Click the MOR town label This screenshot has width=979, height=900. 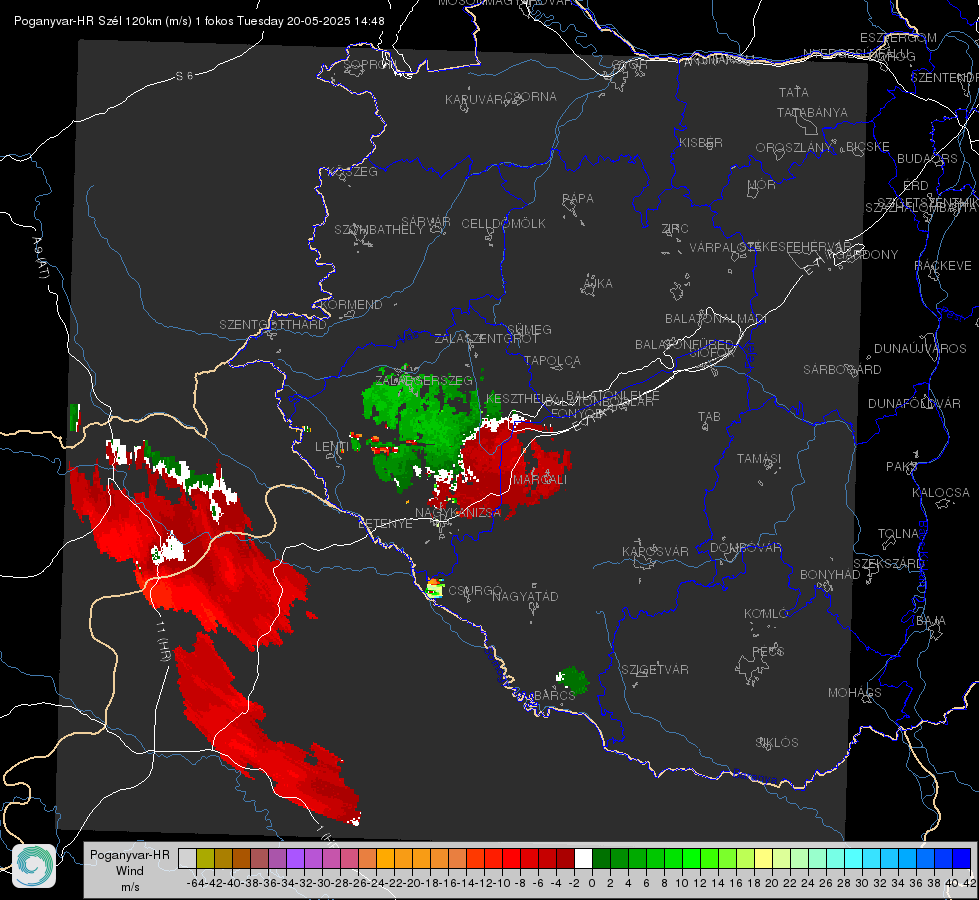click(x=762, y=185)
